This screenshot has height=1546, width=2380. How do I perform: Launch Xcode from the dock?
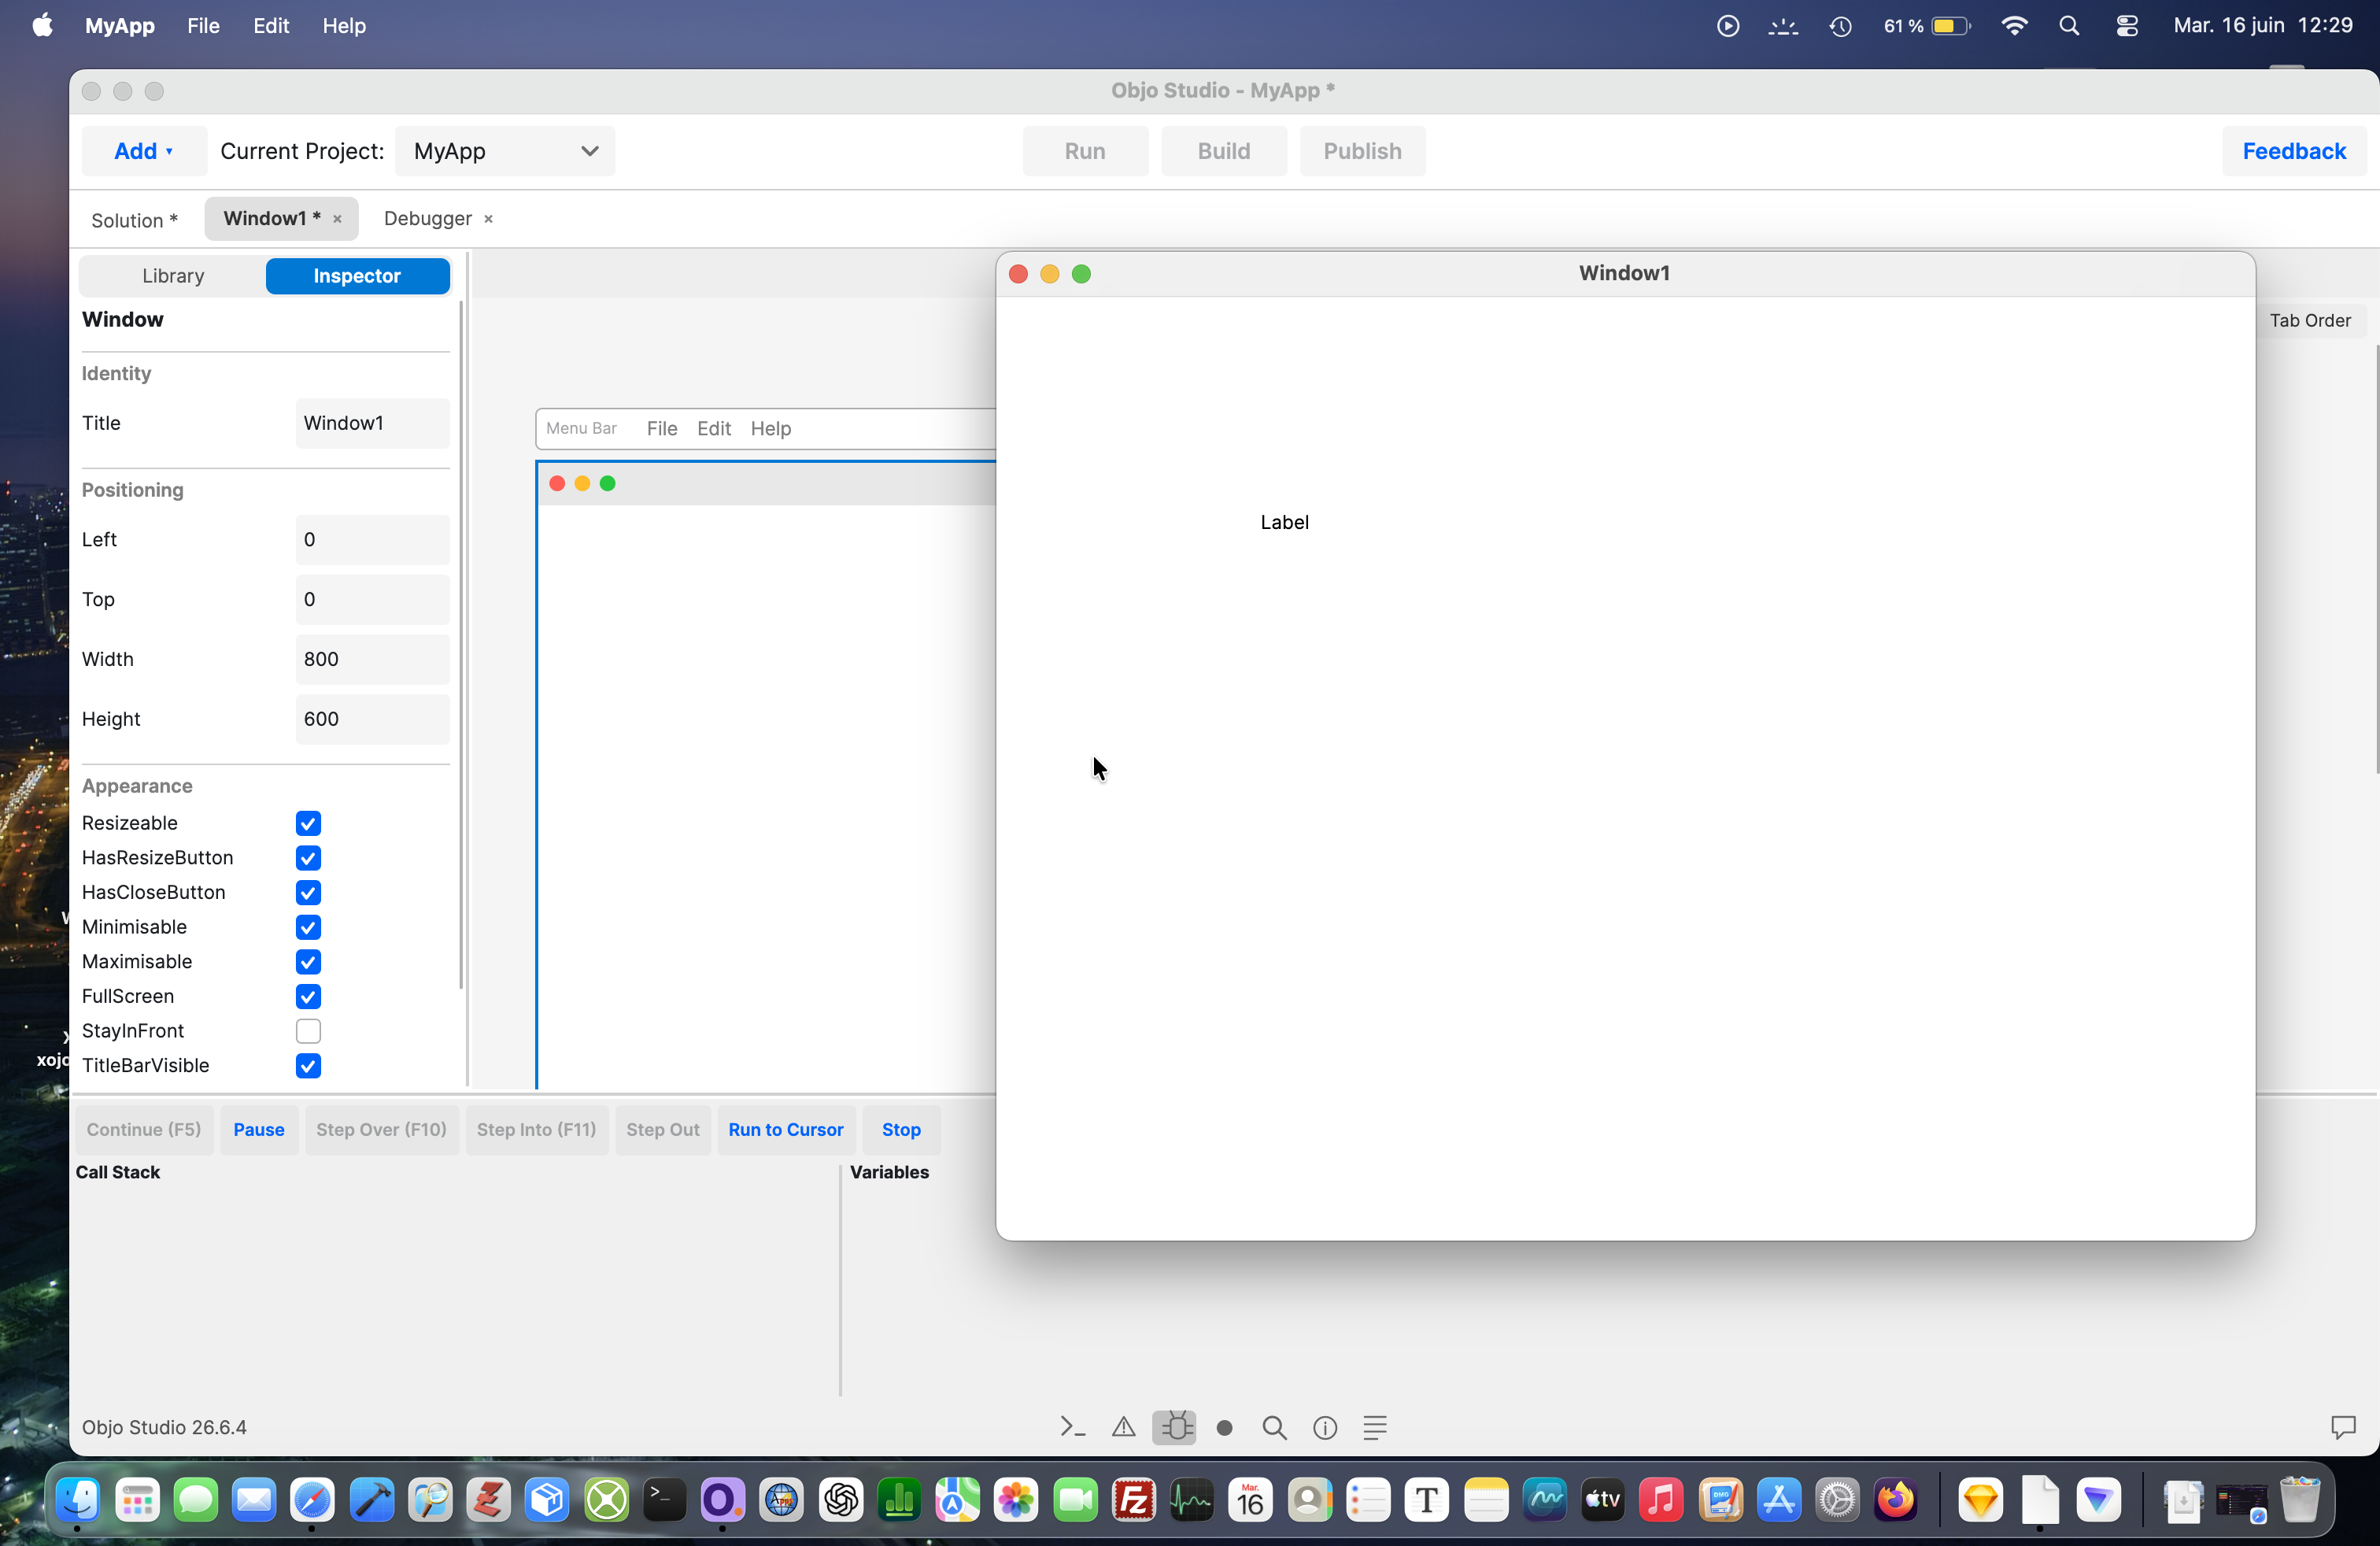coord(371,1500)
